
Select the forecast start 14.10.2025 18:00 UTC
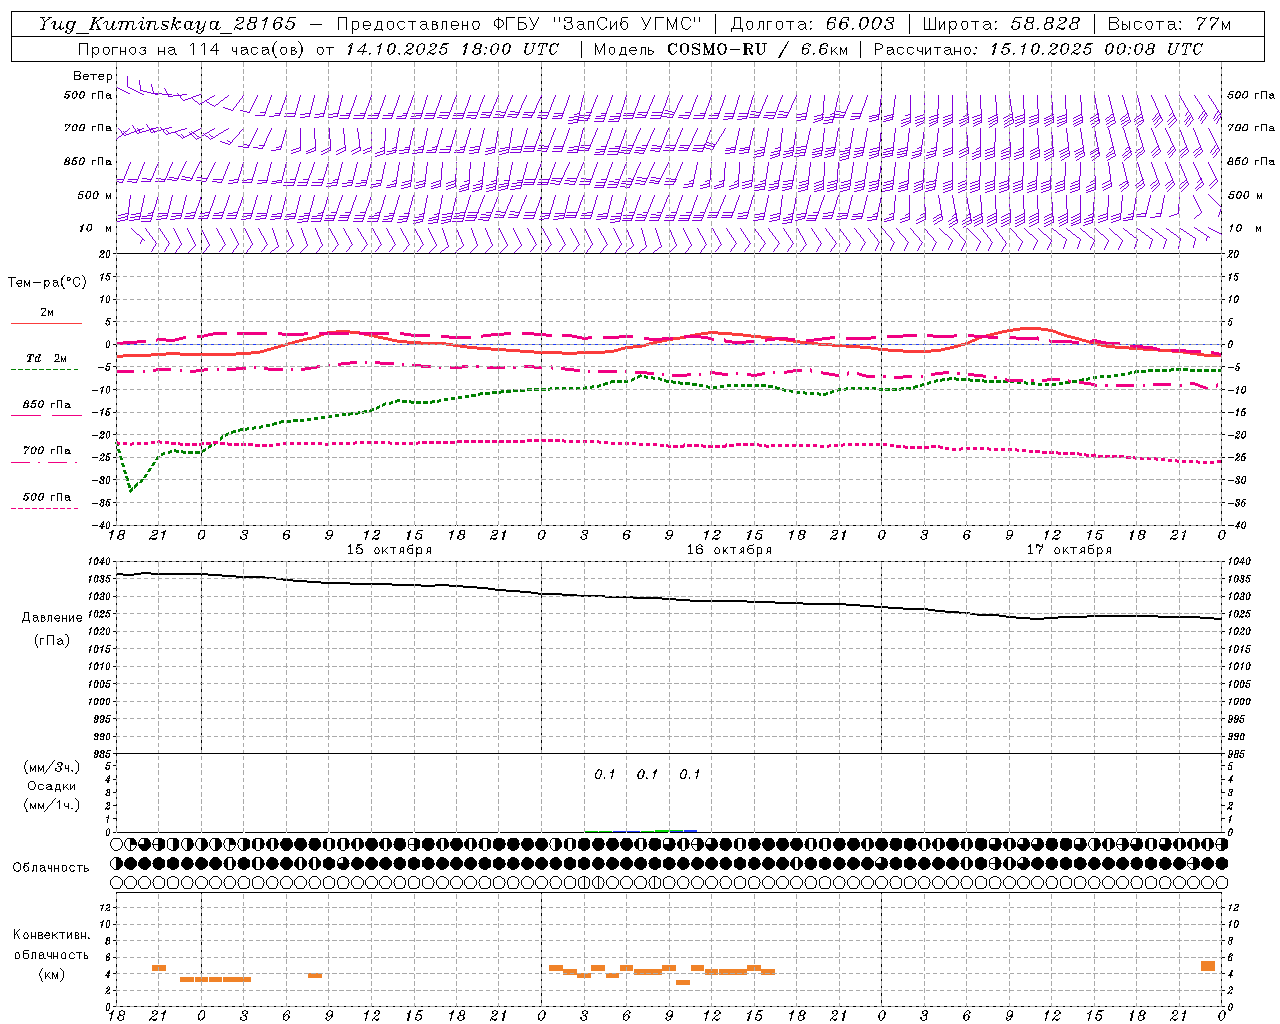pos(453,49)
